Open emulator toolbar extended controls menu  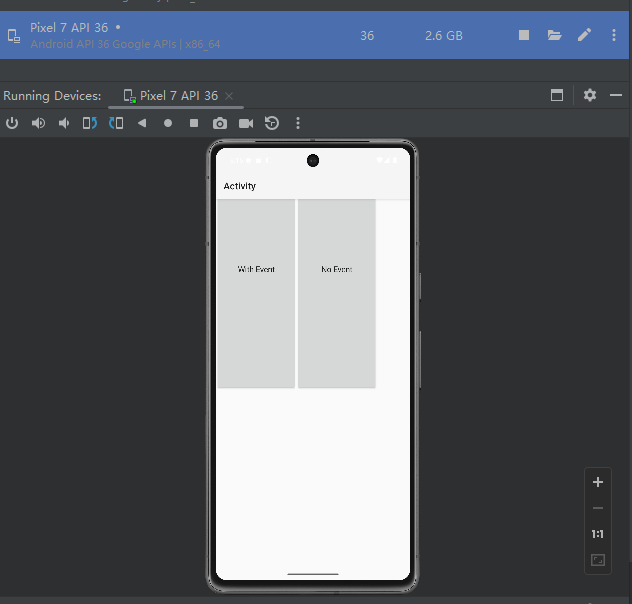(298, 123)
